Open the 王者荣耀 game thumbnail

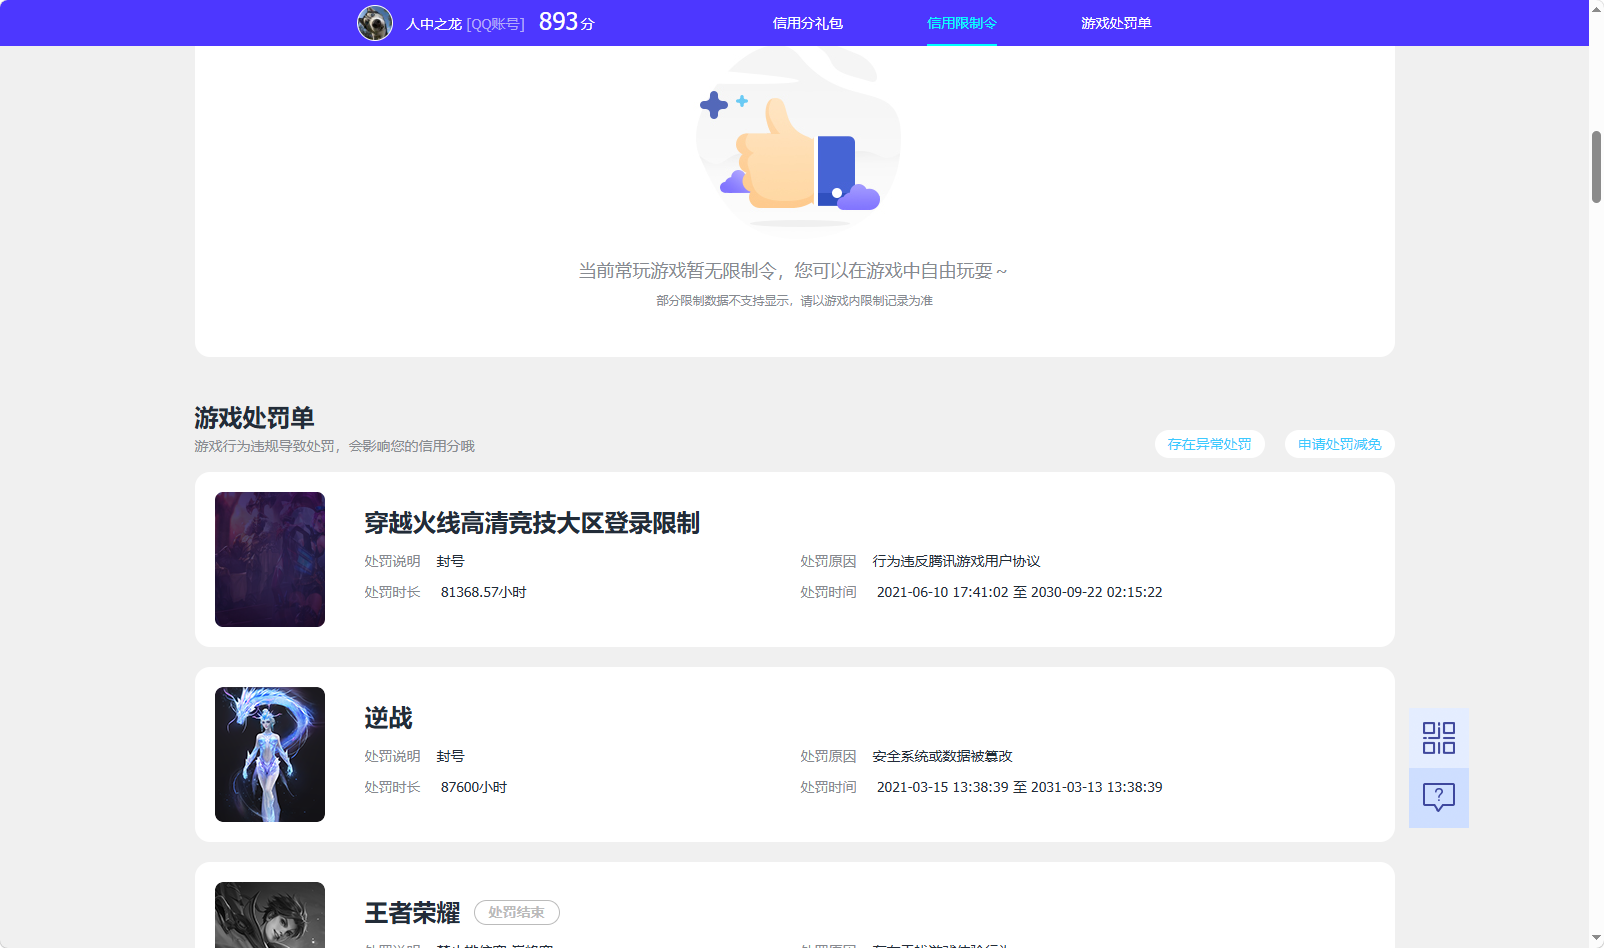point(270,915)
